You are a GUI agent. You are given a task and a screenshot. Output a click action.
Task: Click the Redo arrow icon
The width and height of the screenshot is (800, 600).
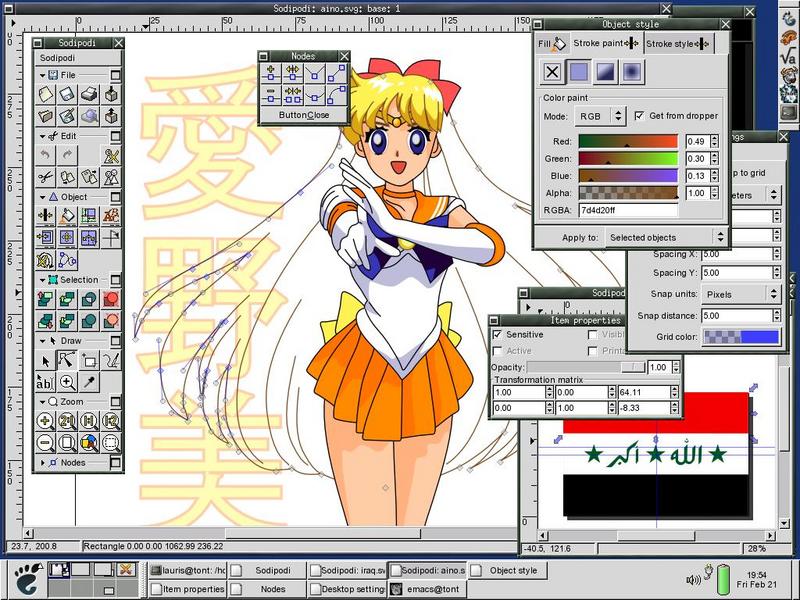pos(67,155)
